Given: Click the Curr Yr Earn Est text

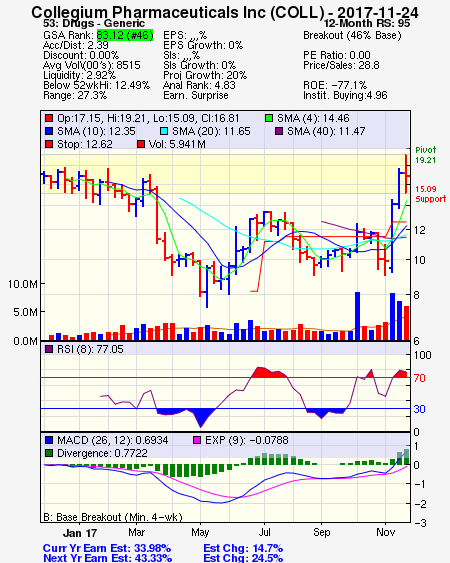Looking at the screenshot, I should click(x=107, y=549).
